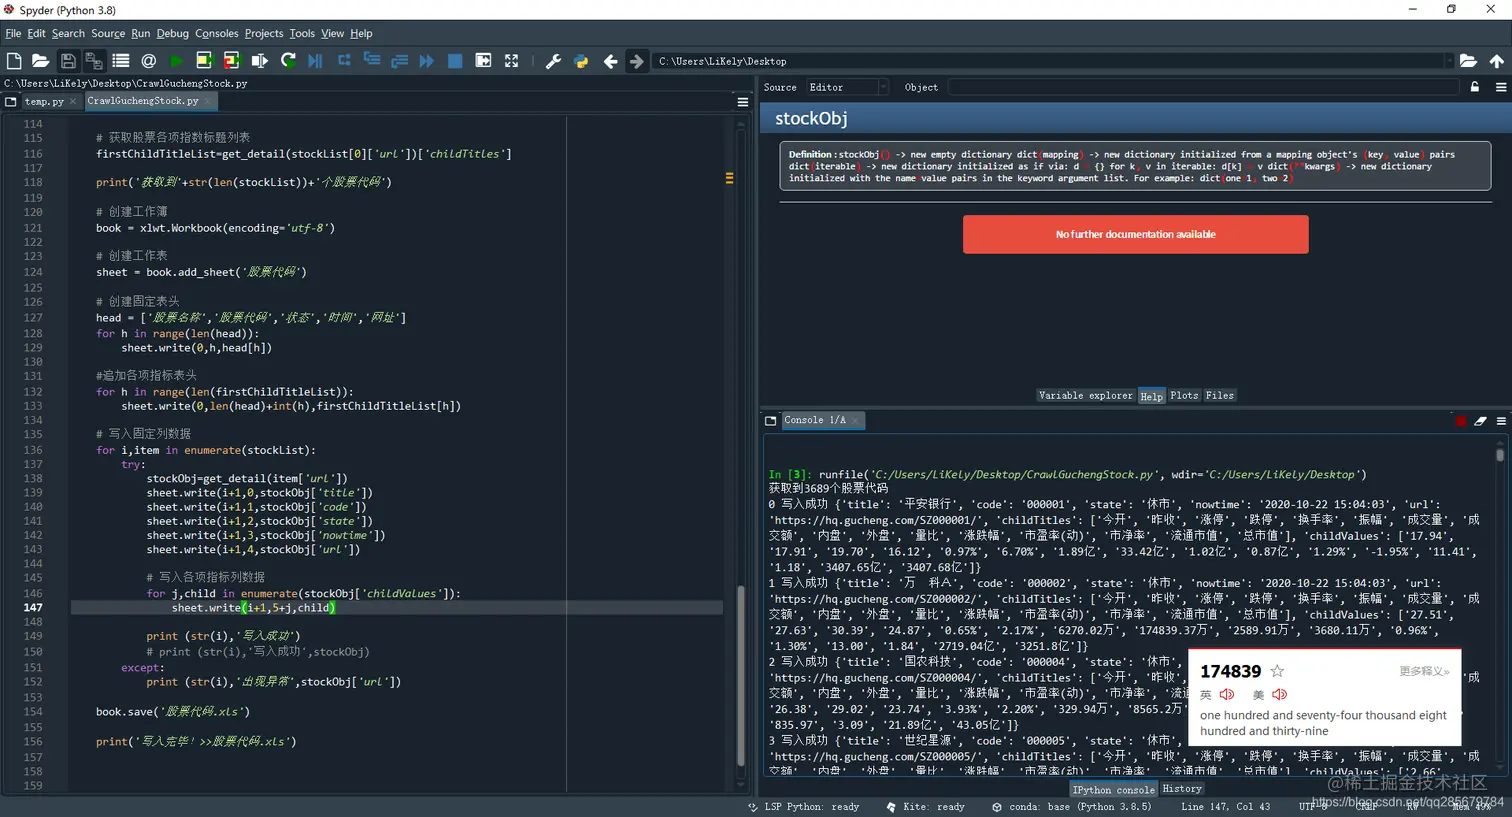Toggle the Help pane lock icon
Screen dimensions: 1512x817
point(1474,87)
